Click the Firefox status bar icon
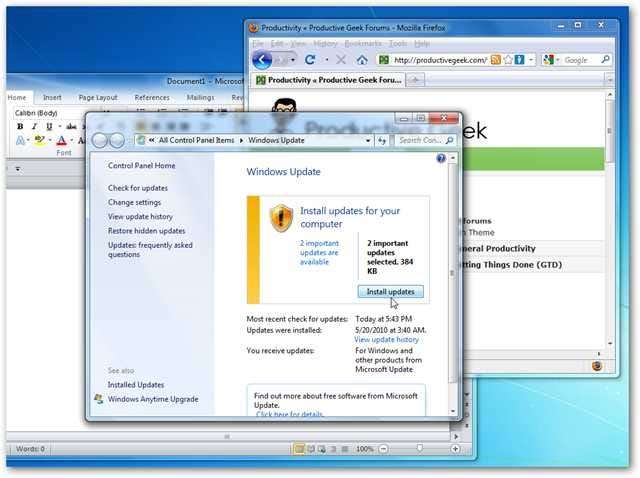The height and width of the screenshot is (478, 640). (597, 366)
